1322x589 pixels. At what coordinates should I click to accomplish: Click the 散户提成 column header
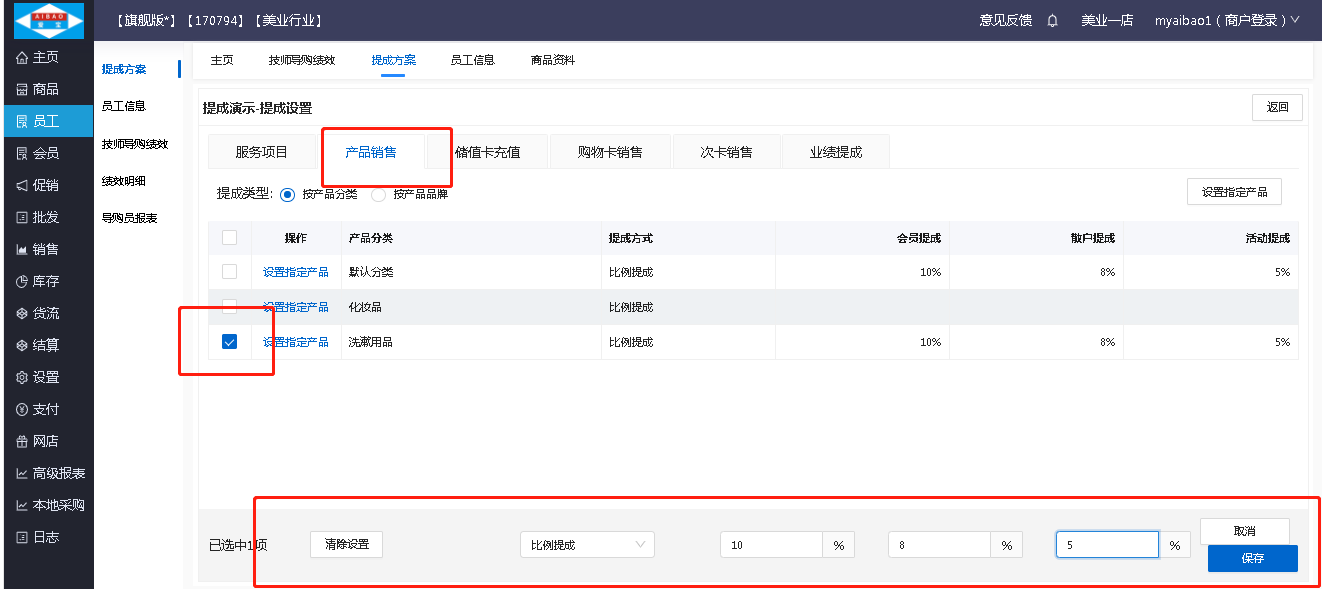pyautogui.click(x=1092, y=238)
